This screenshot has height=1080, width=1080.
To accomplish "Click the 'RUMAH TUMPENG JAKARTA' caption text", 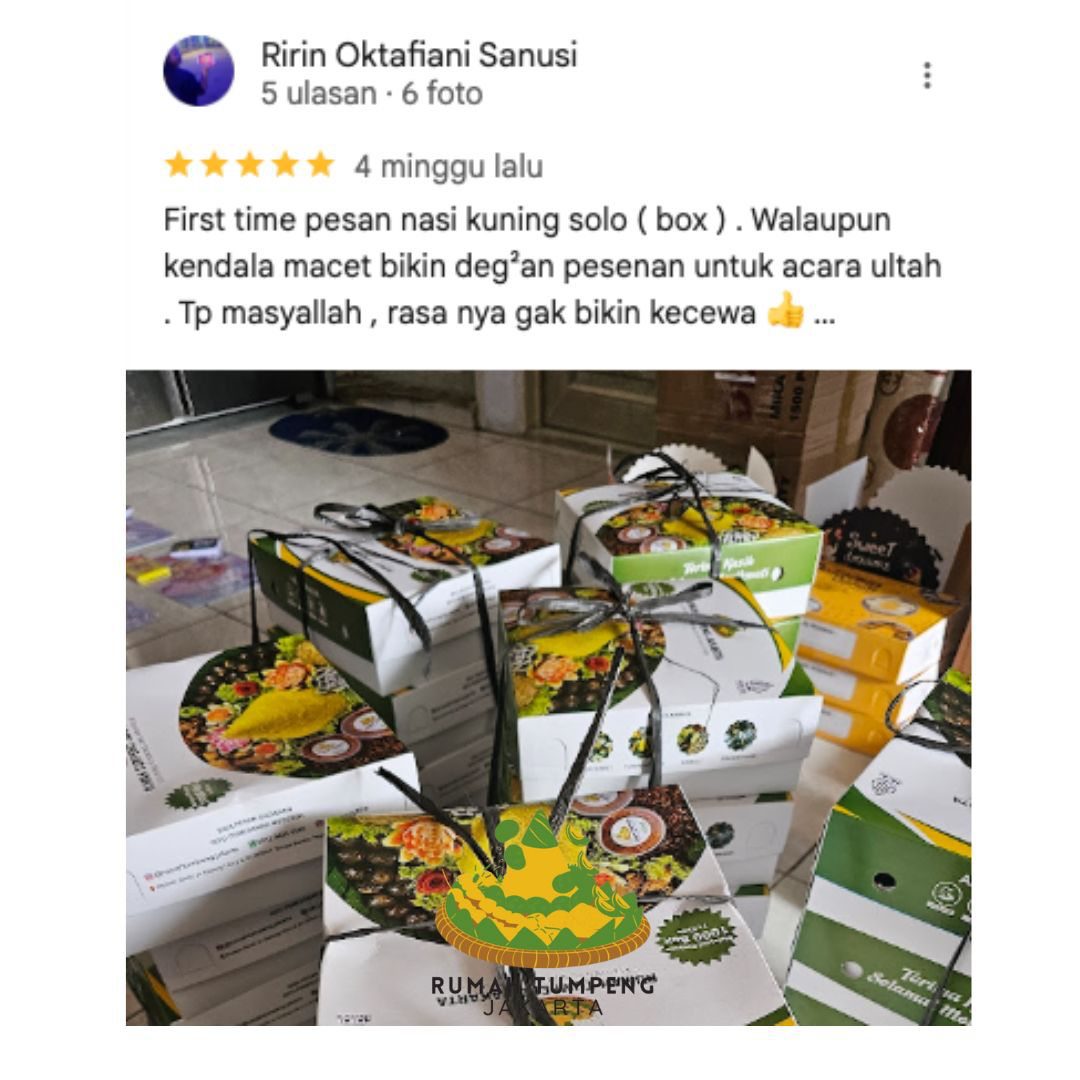I will coord(543,995).
